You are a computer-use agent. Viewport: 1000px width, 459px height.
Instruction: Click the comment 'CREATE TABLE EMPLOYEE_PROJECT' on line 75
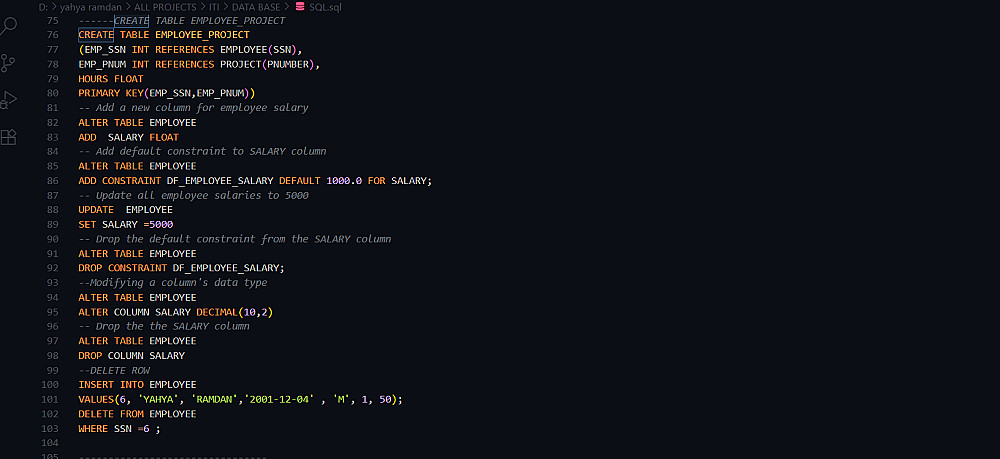[x=199, y=20]
